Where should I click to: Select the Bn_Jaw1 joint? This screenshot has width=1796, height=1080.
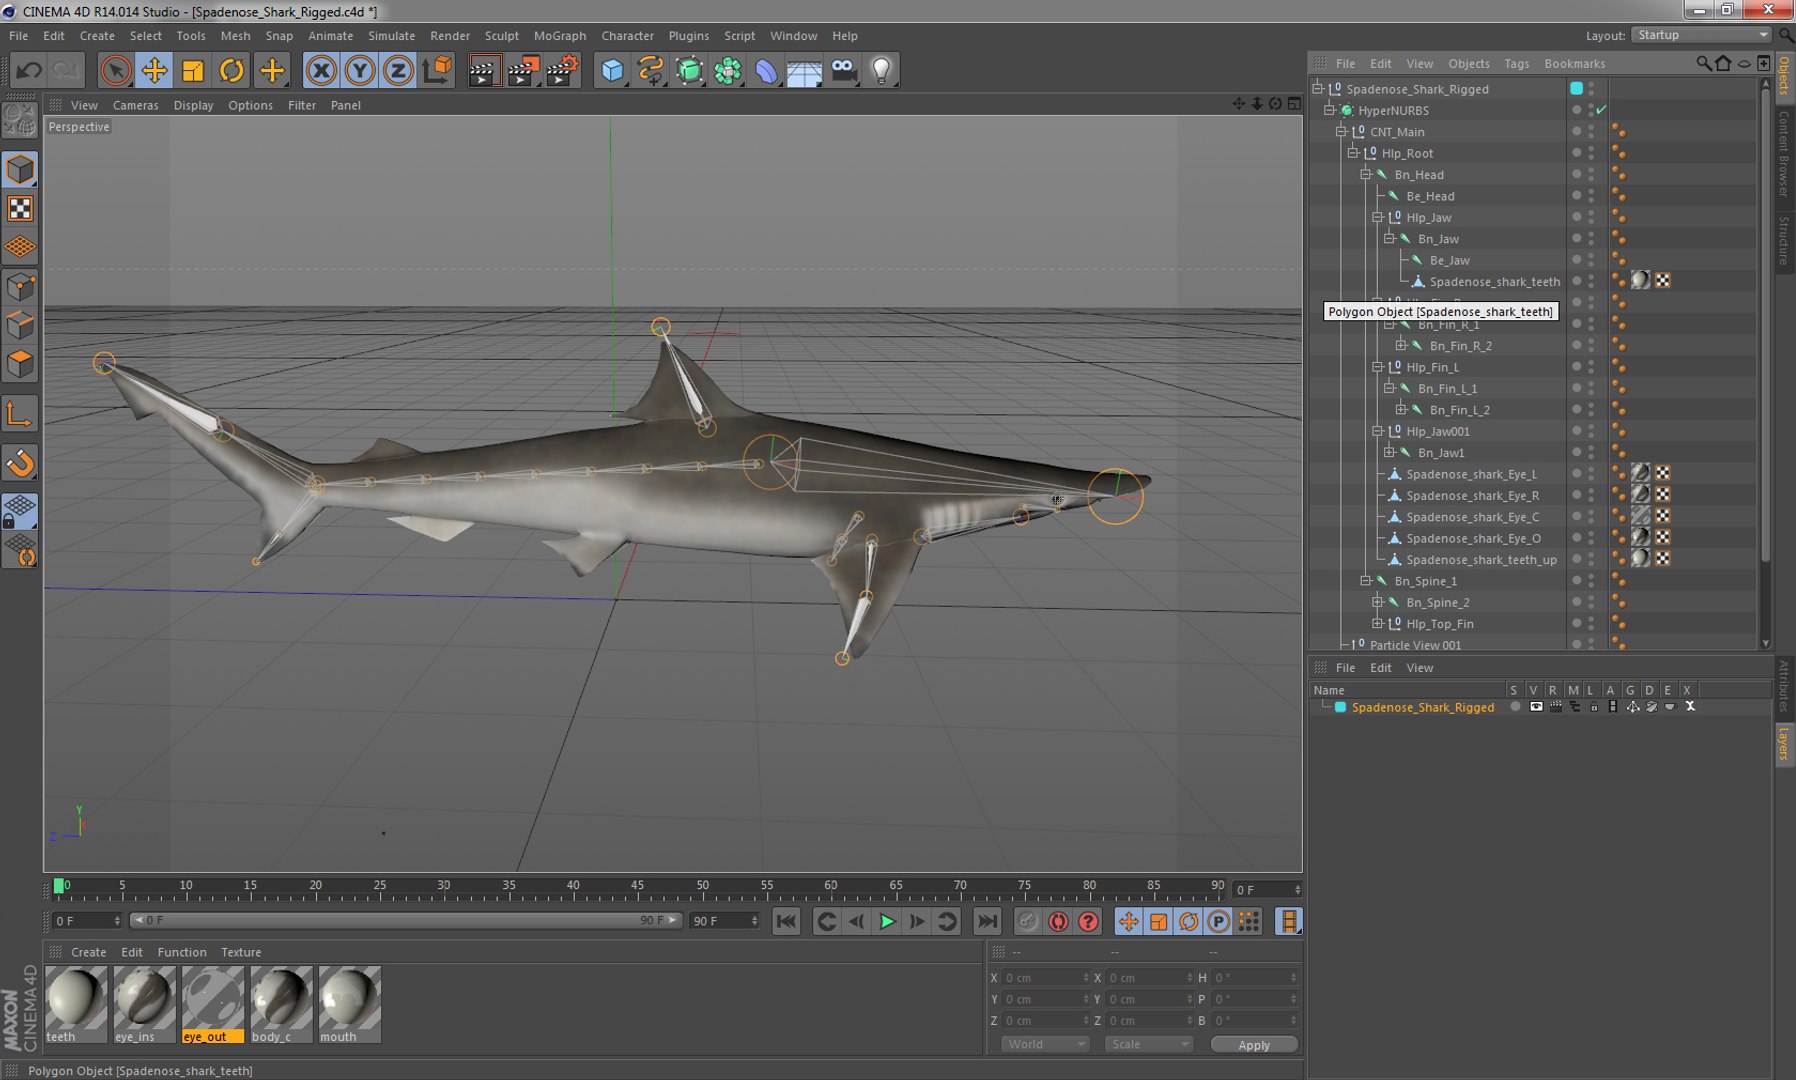1441,453
